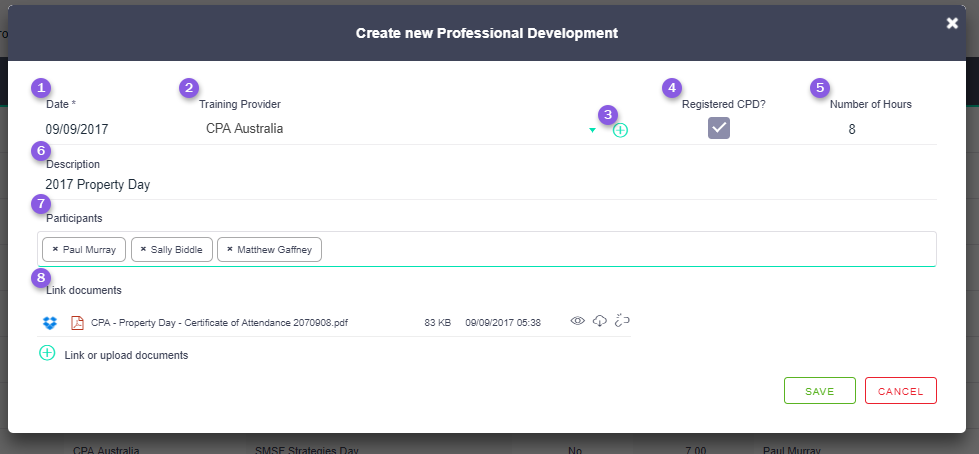Click the Date input field

pos(100,129)
